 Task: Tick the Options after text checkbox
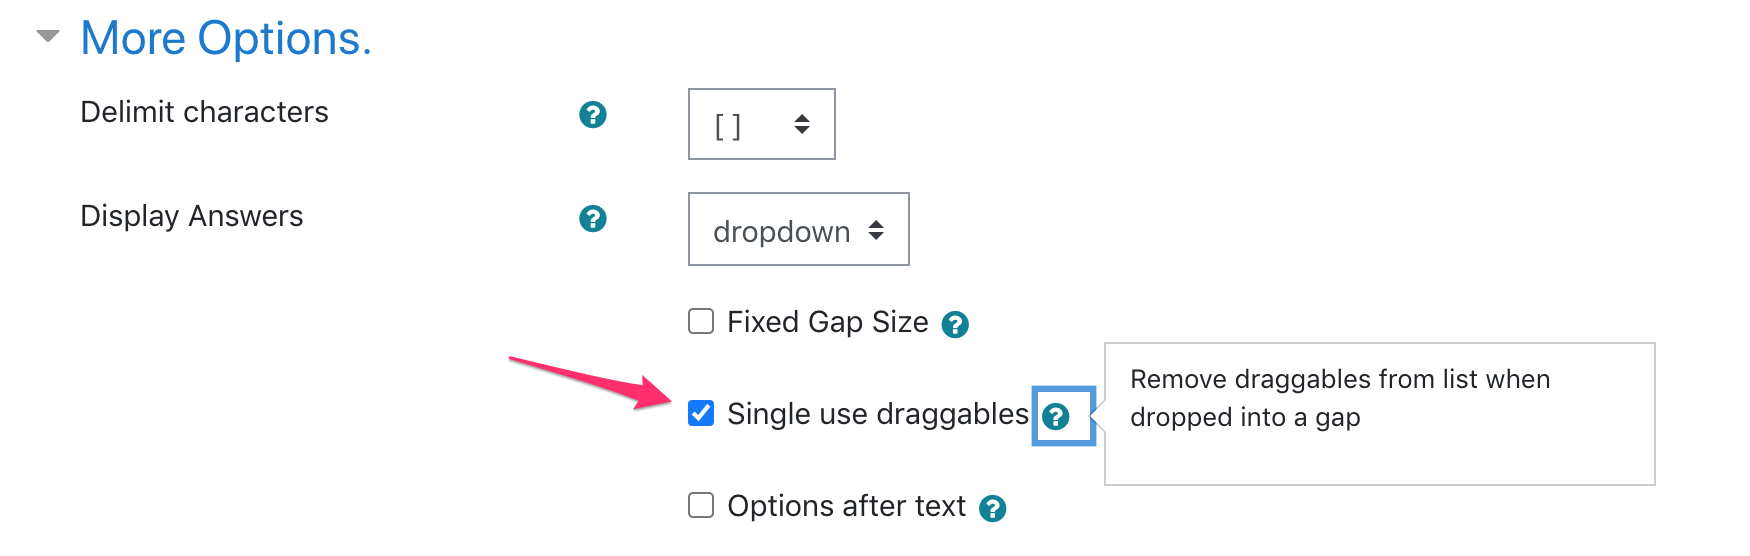click(701, 505)
